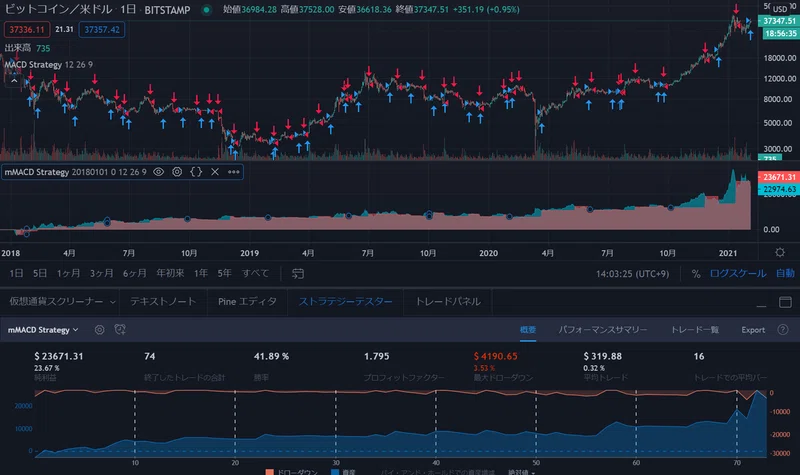Toggle mMACD Strategy visibility eye icon
This screenshot has width=800, height=475.
(159, 172)
